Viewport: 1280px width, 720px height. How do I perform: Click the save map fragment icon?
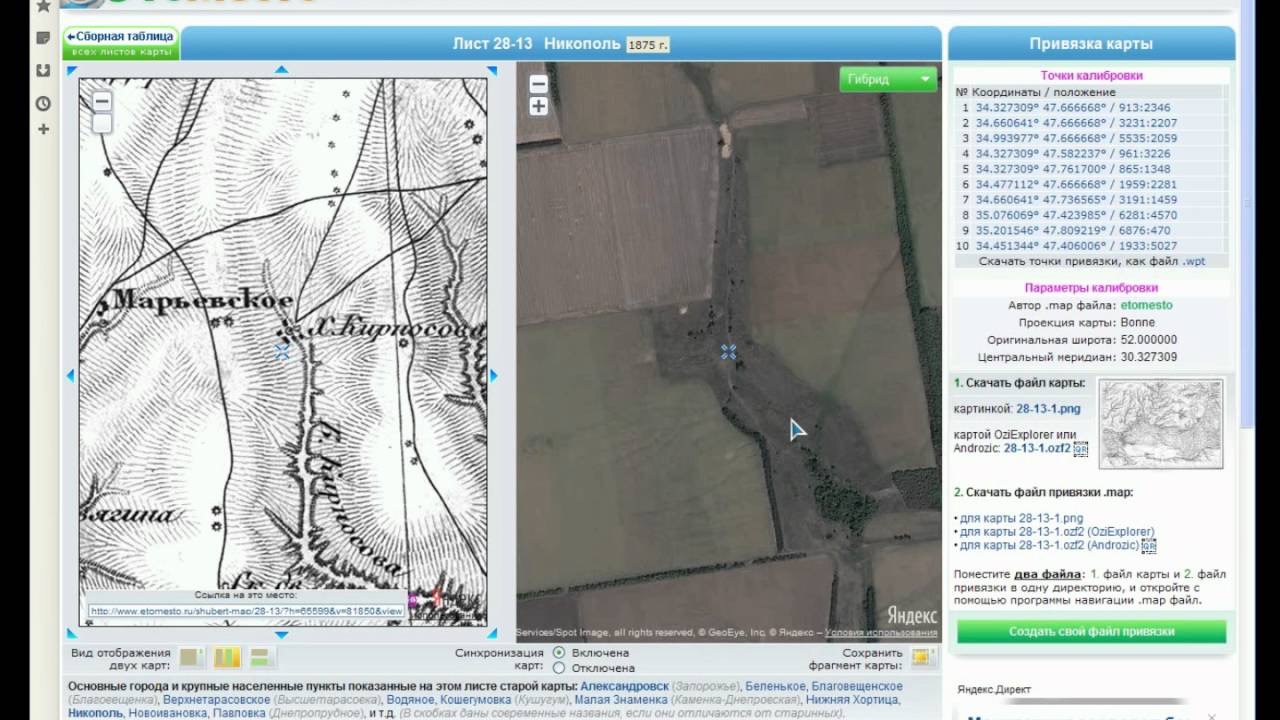921,657
